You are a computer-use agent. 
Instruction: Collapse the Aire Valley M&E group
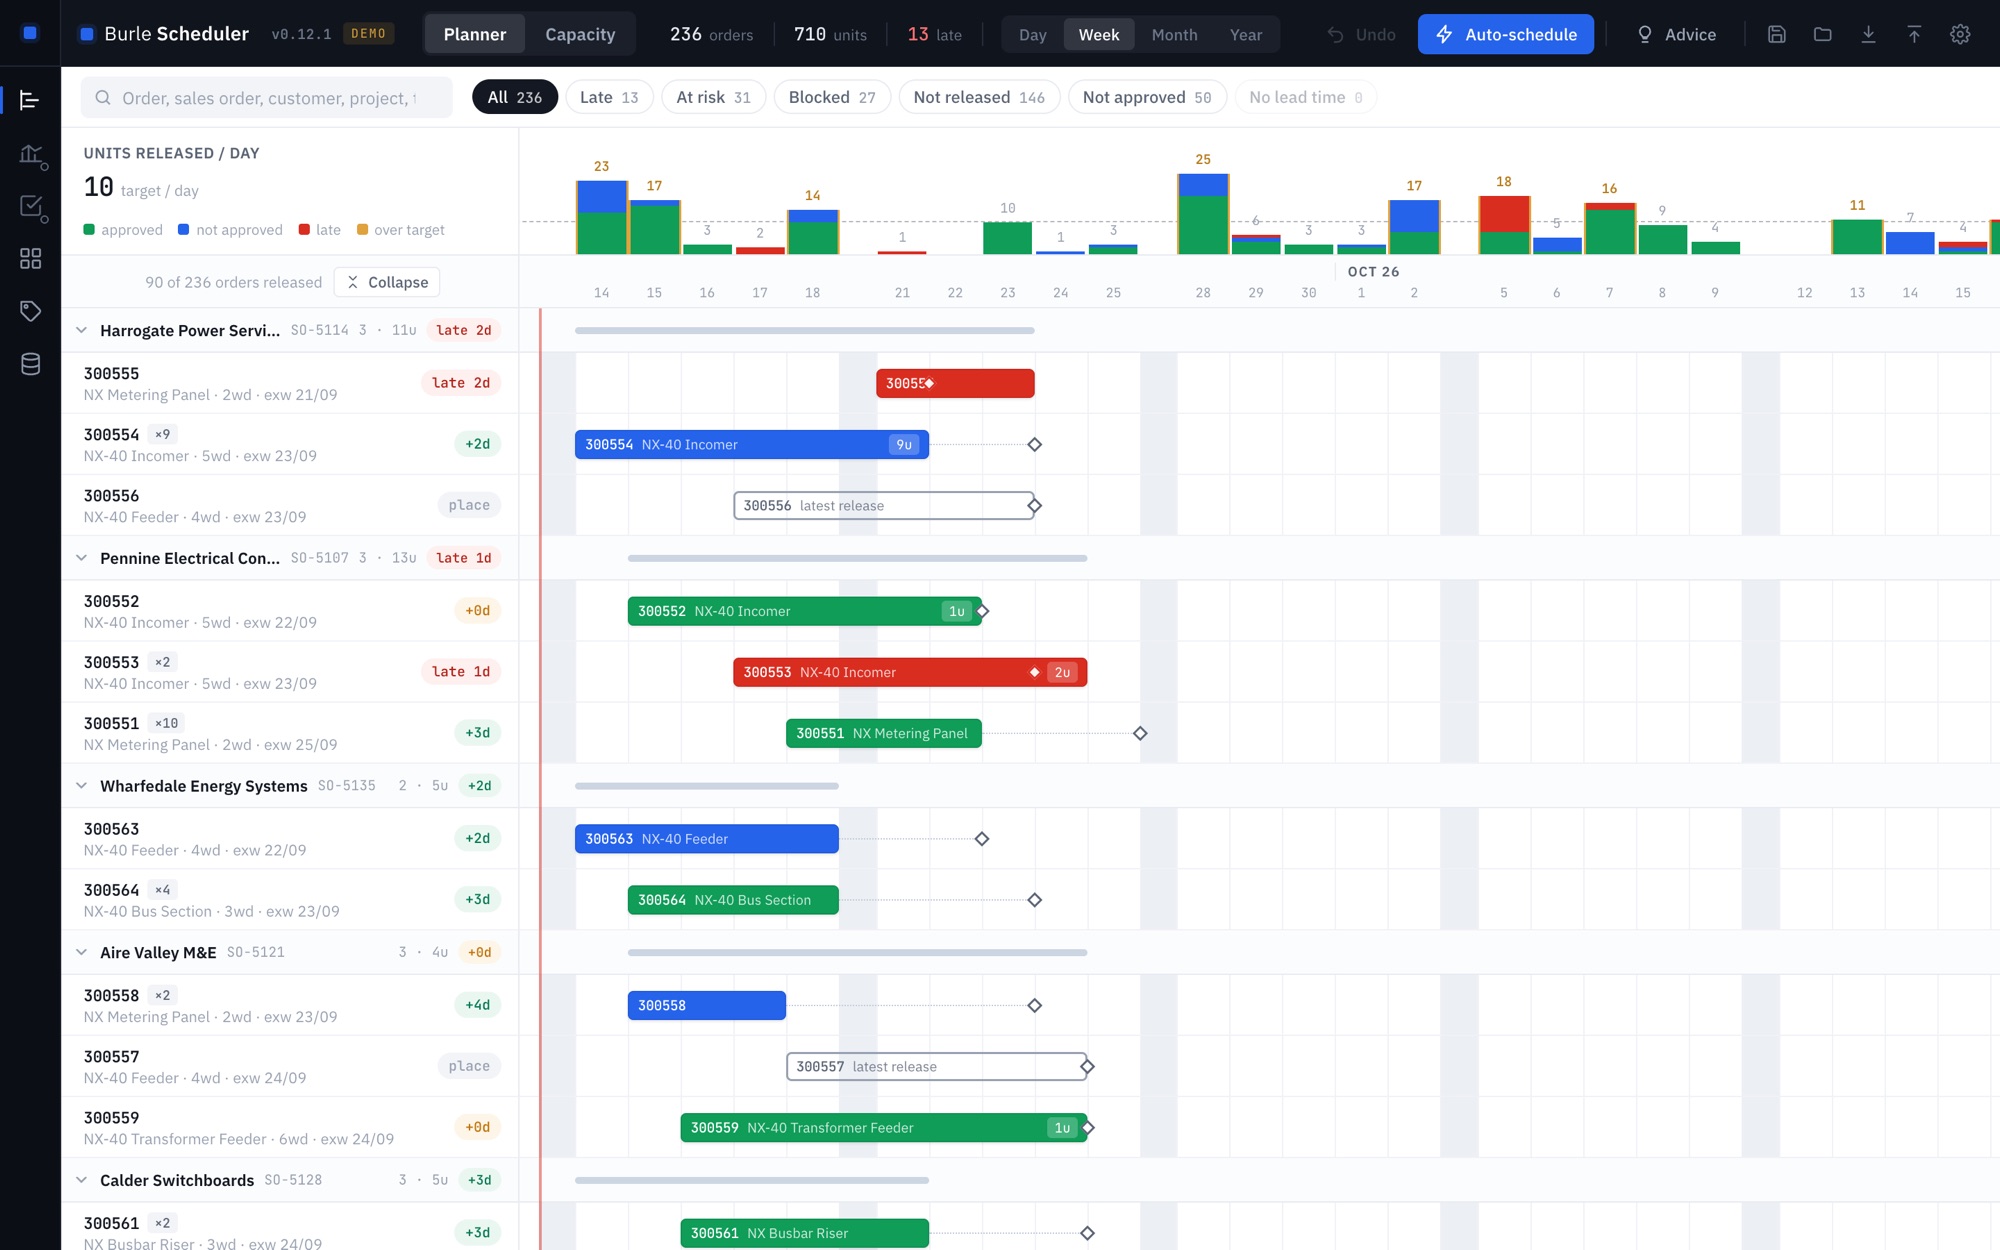[81, 952]
